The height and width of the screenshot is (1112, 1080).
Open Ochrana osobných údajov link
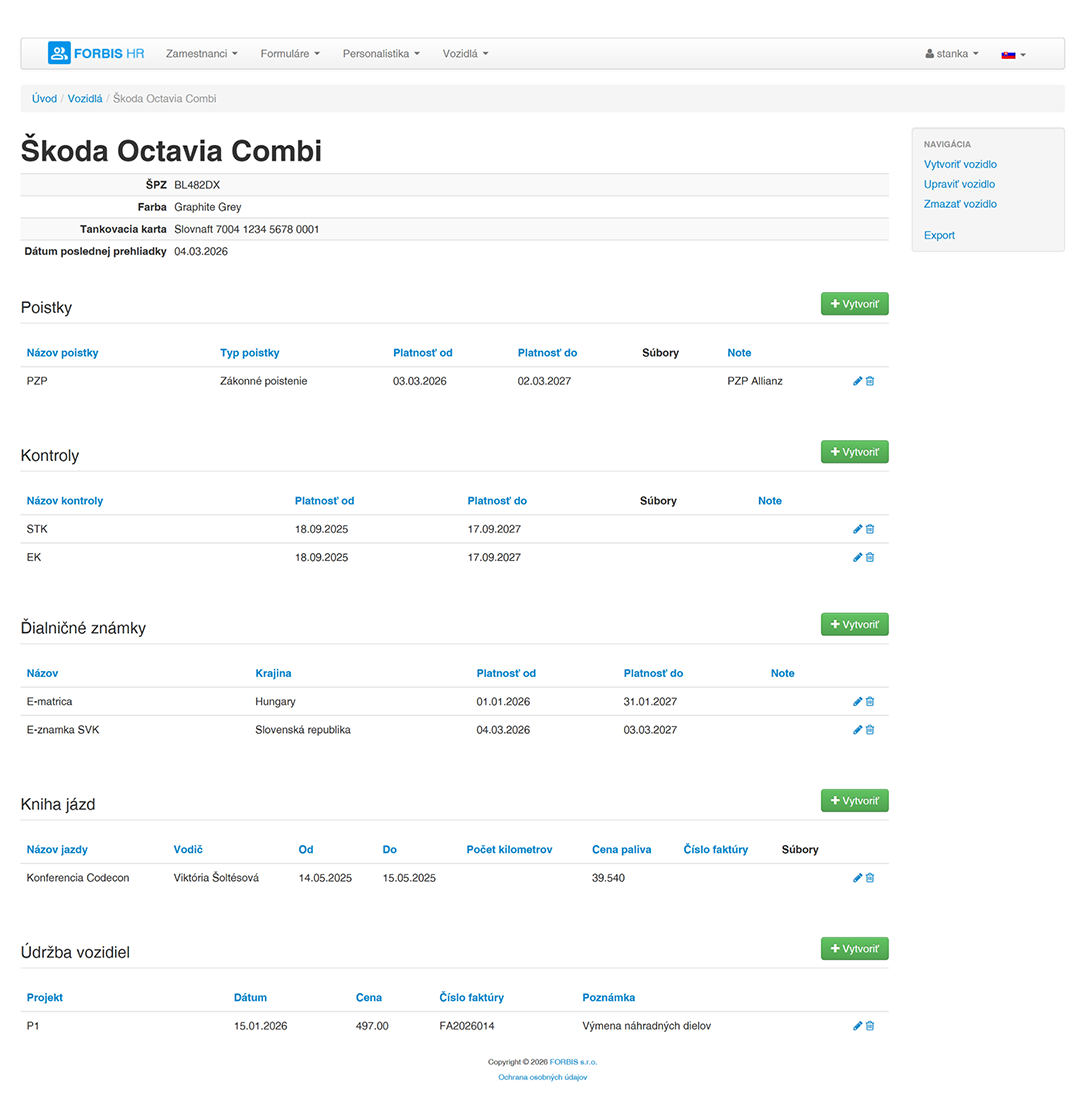(x=542, y=1077)
